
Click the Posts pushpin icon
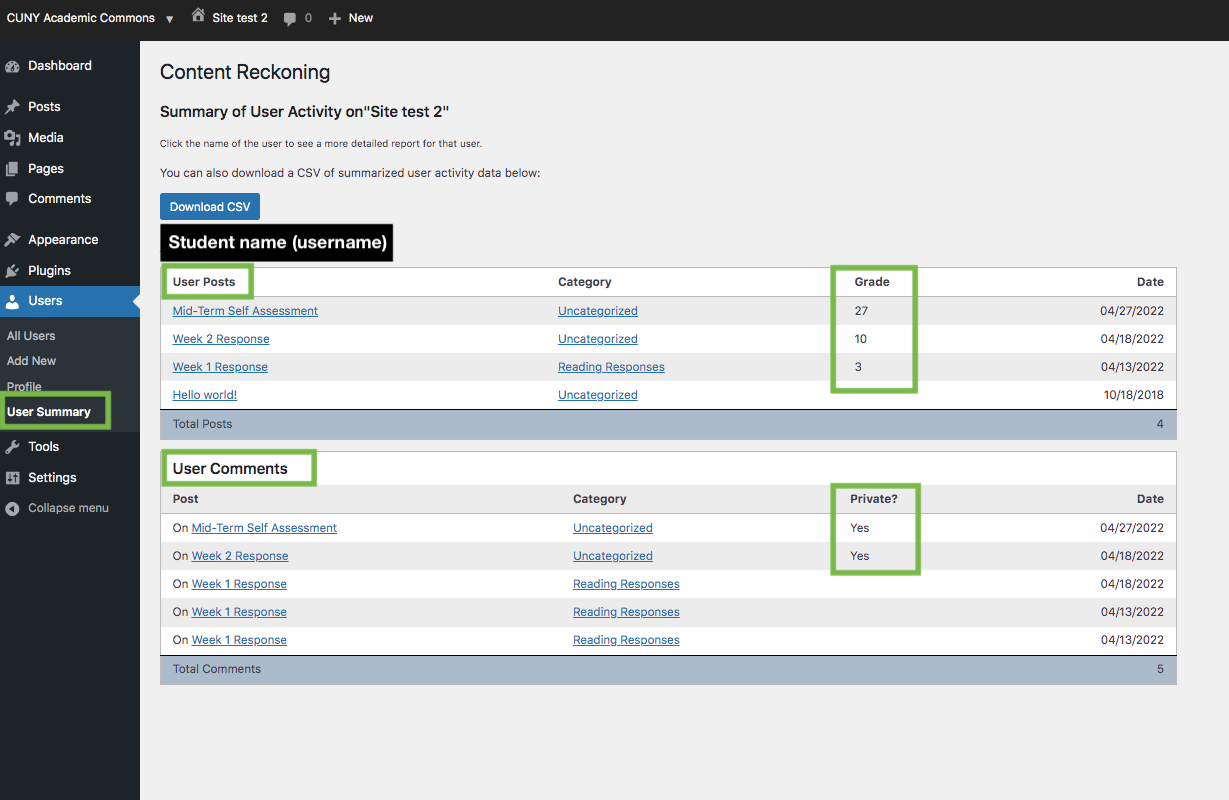pyautogui.click(x=12, y=107)
